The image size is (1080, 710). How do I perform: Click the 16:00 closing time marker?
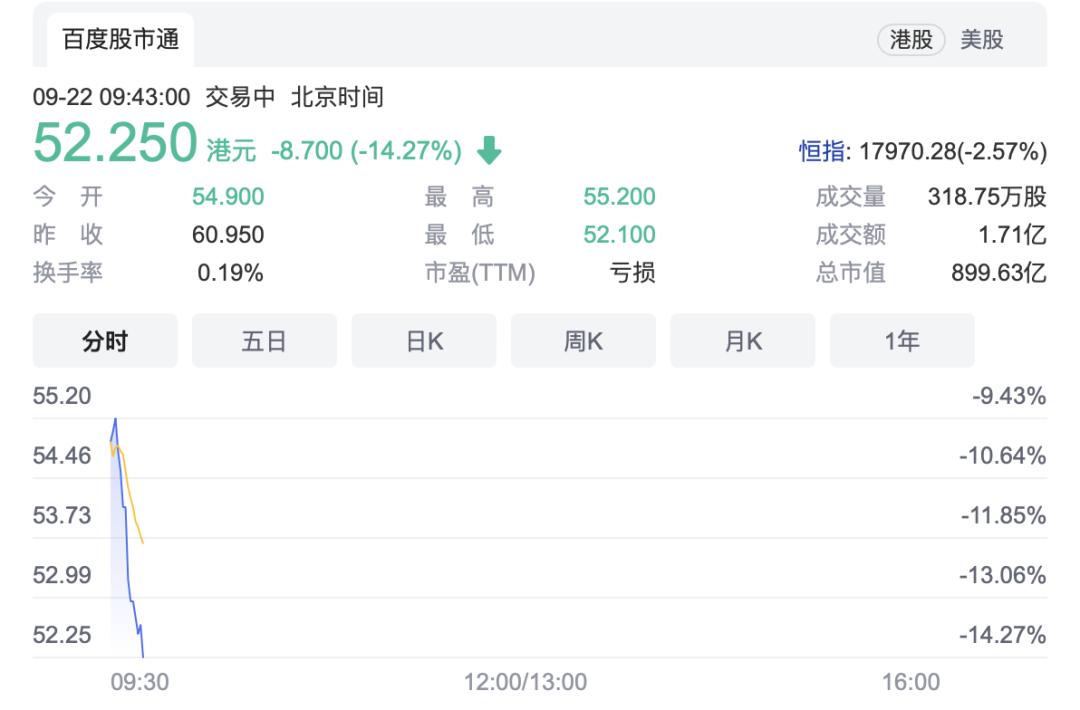[x=911, y=682]
